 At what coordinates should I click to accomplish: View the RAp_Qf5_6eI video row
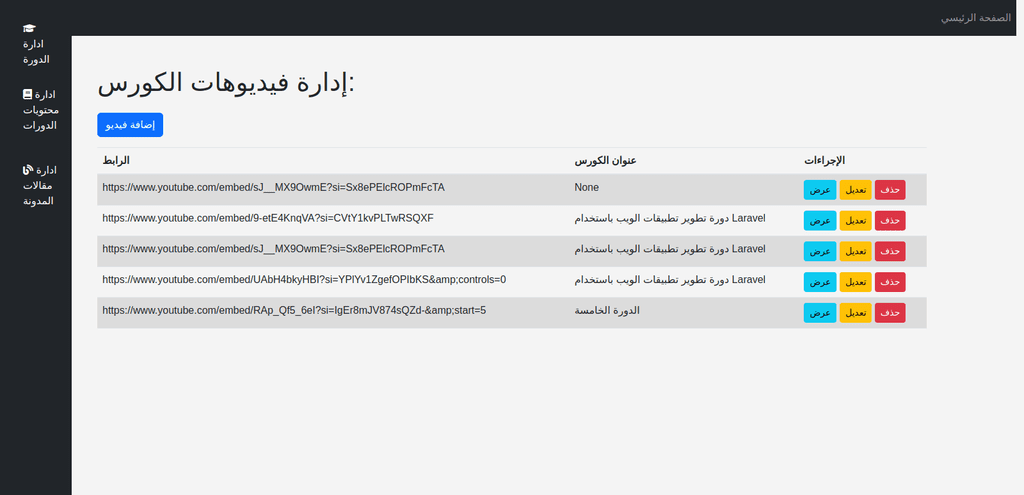click(820, 313)
